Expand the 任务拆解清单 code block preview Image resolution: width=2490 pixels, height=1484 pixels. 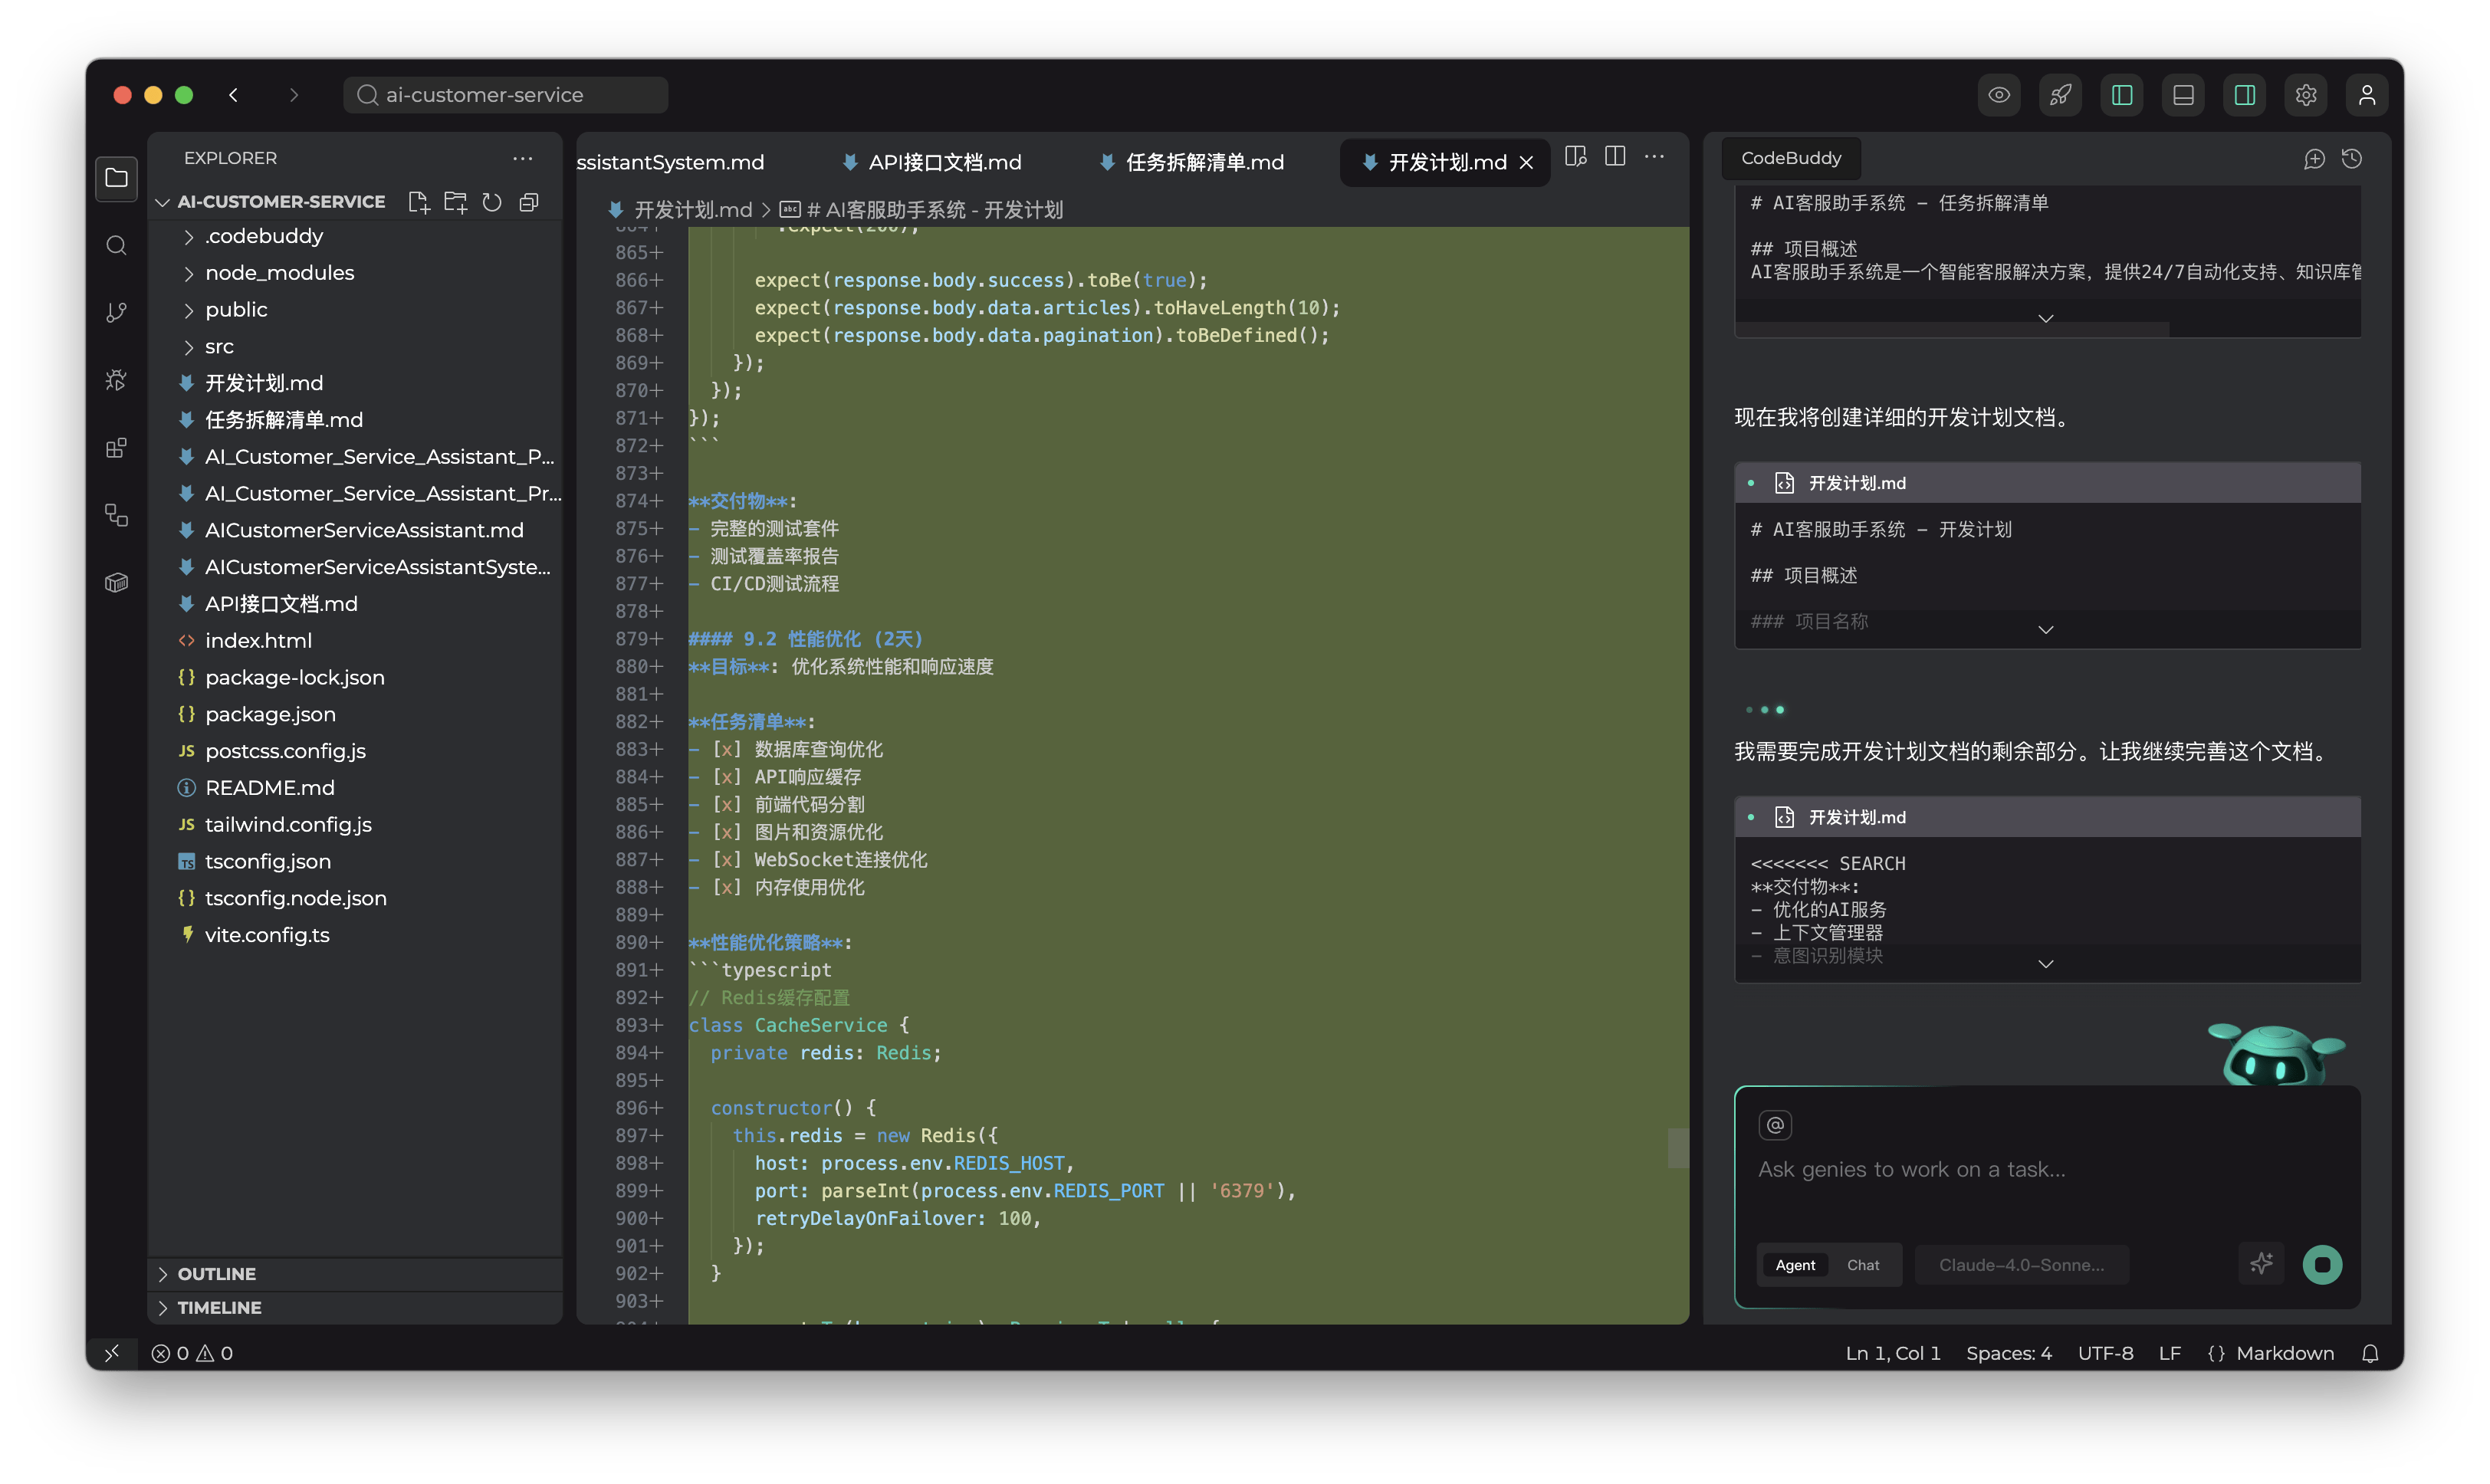tap(2045, 319)
